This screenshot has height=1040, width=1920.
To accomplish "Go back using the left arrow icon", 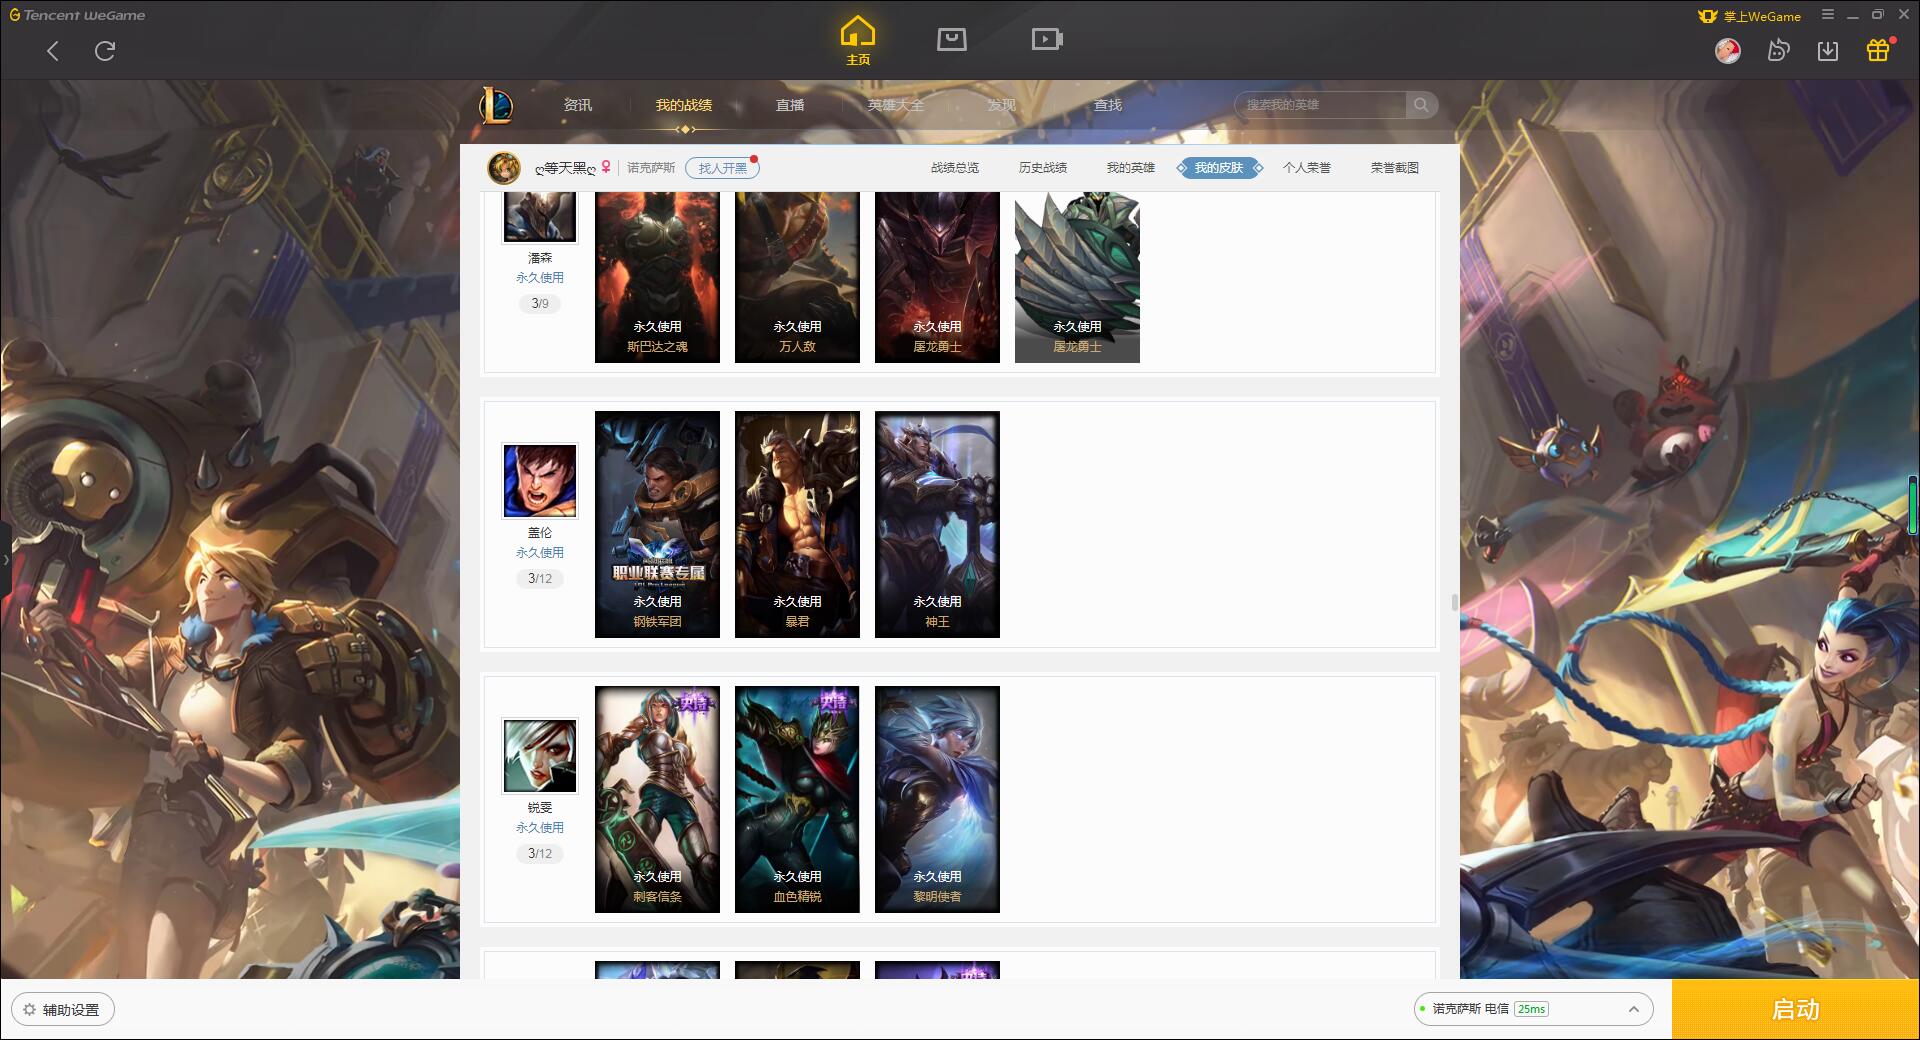I will [x=53, y=51].
